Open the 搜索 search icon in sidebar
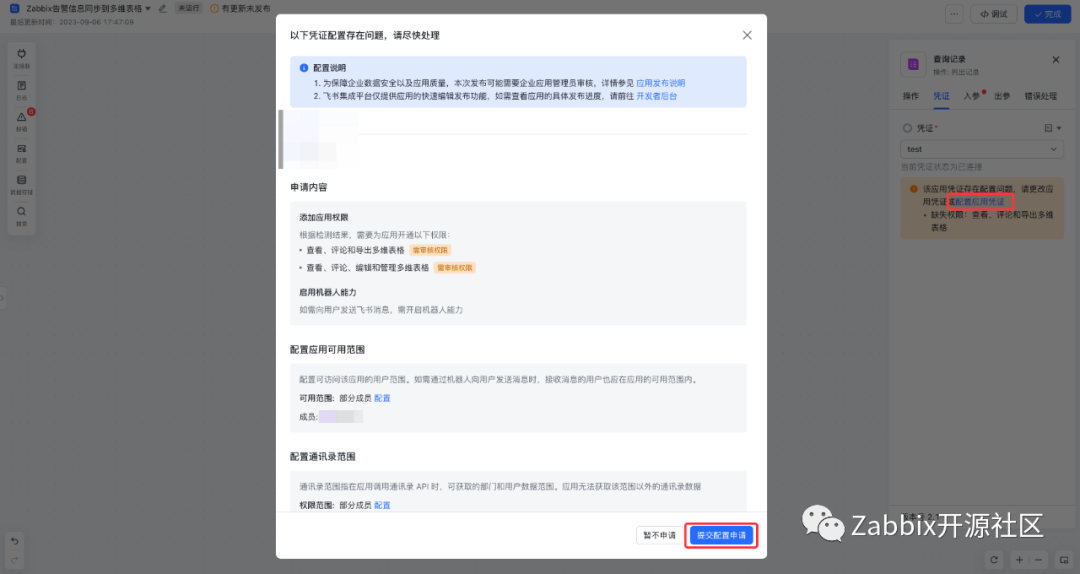The image size is (1080, 574). tap(21, 212)
